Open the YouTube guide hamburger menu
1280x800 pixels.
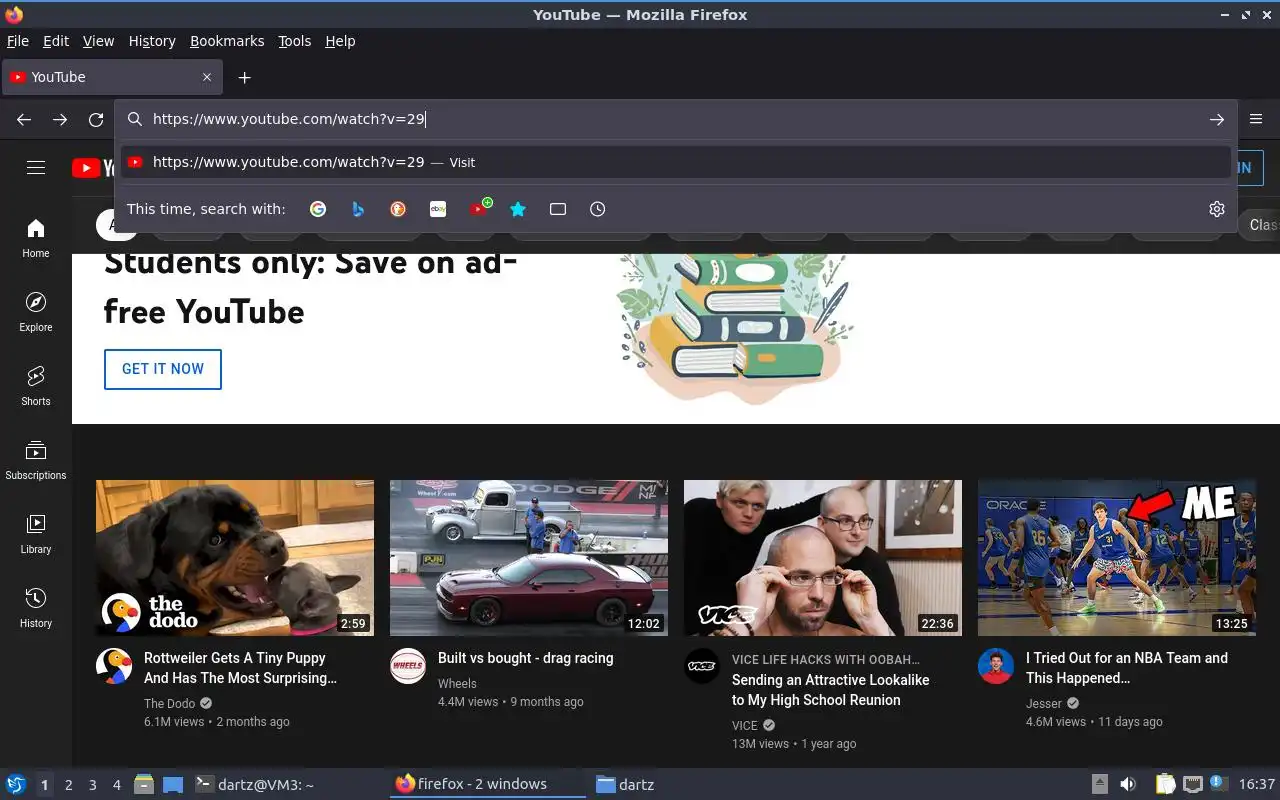coord(36,168)
